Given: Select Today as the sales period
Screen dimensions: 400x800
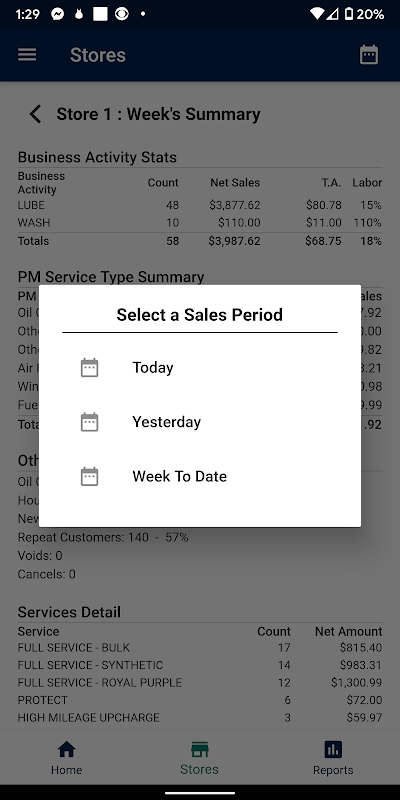Looking at the screenshot, I should tap(200, 367).
